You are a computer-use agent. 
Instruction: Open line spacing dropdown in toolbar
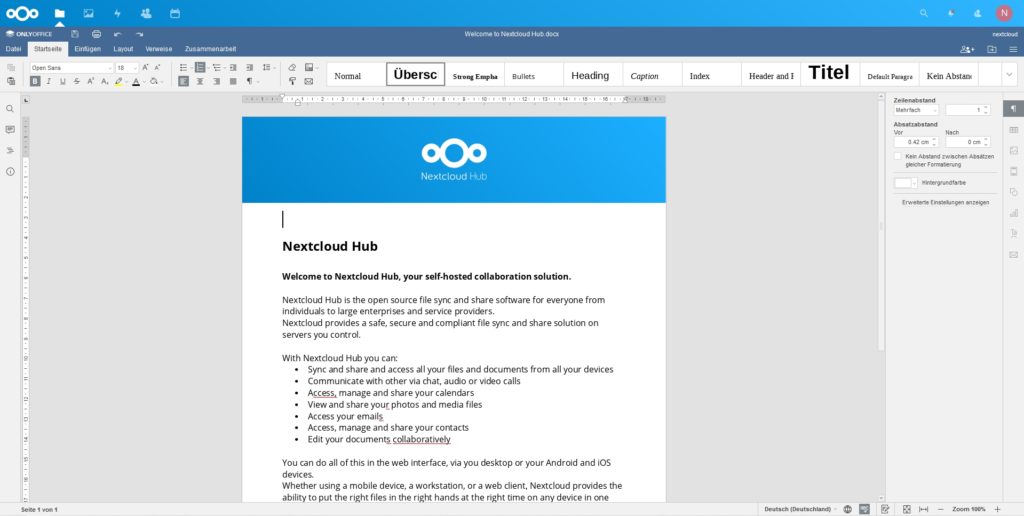pos(268,67)
